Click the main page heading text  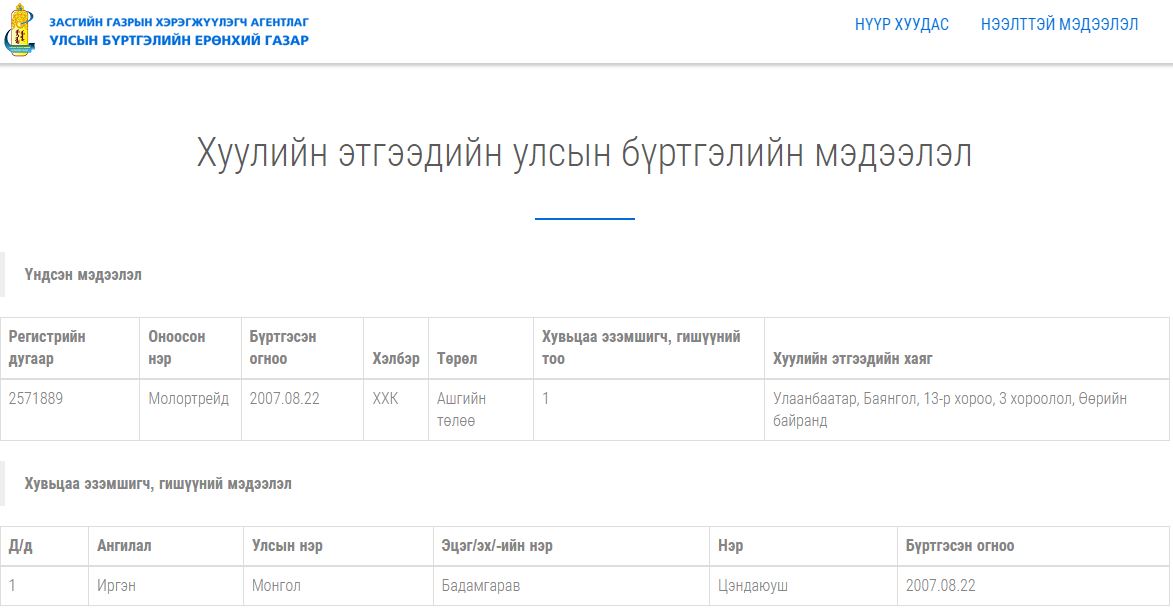[x=584, y=154]
